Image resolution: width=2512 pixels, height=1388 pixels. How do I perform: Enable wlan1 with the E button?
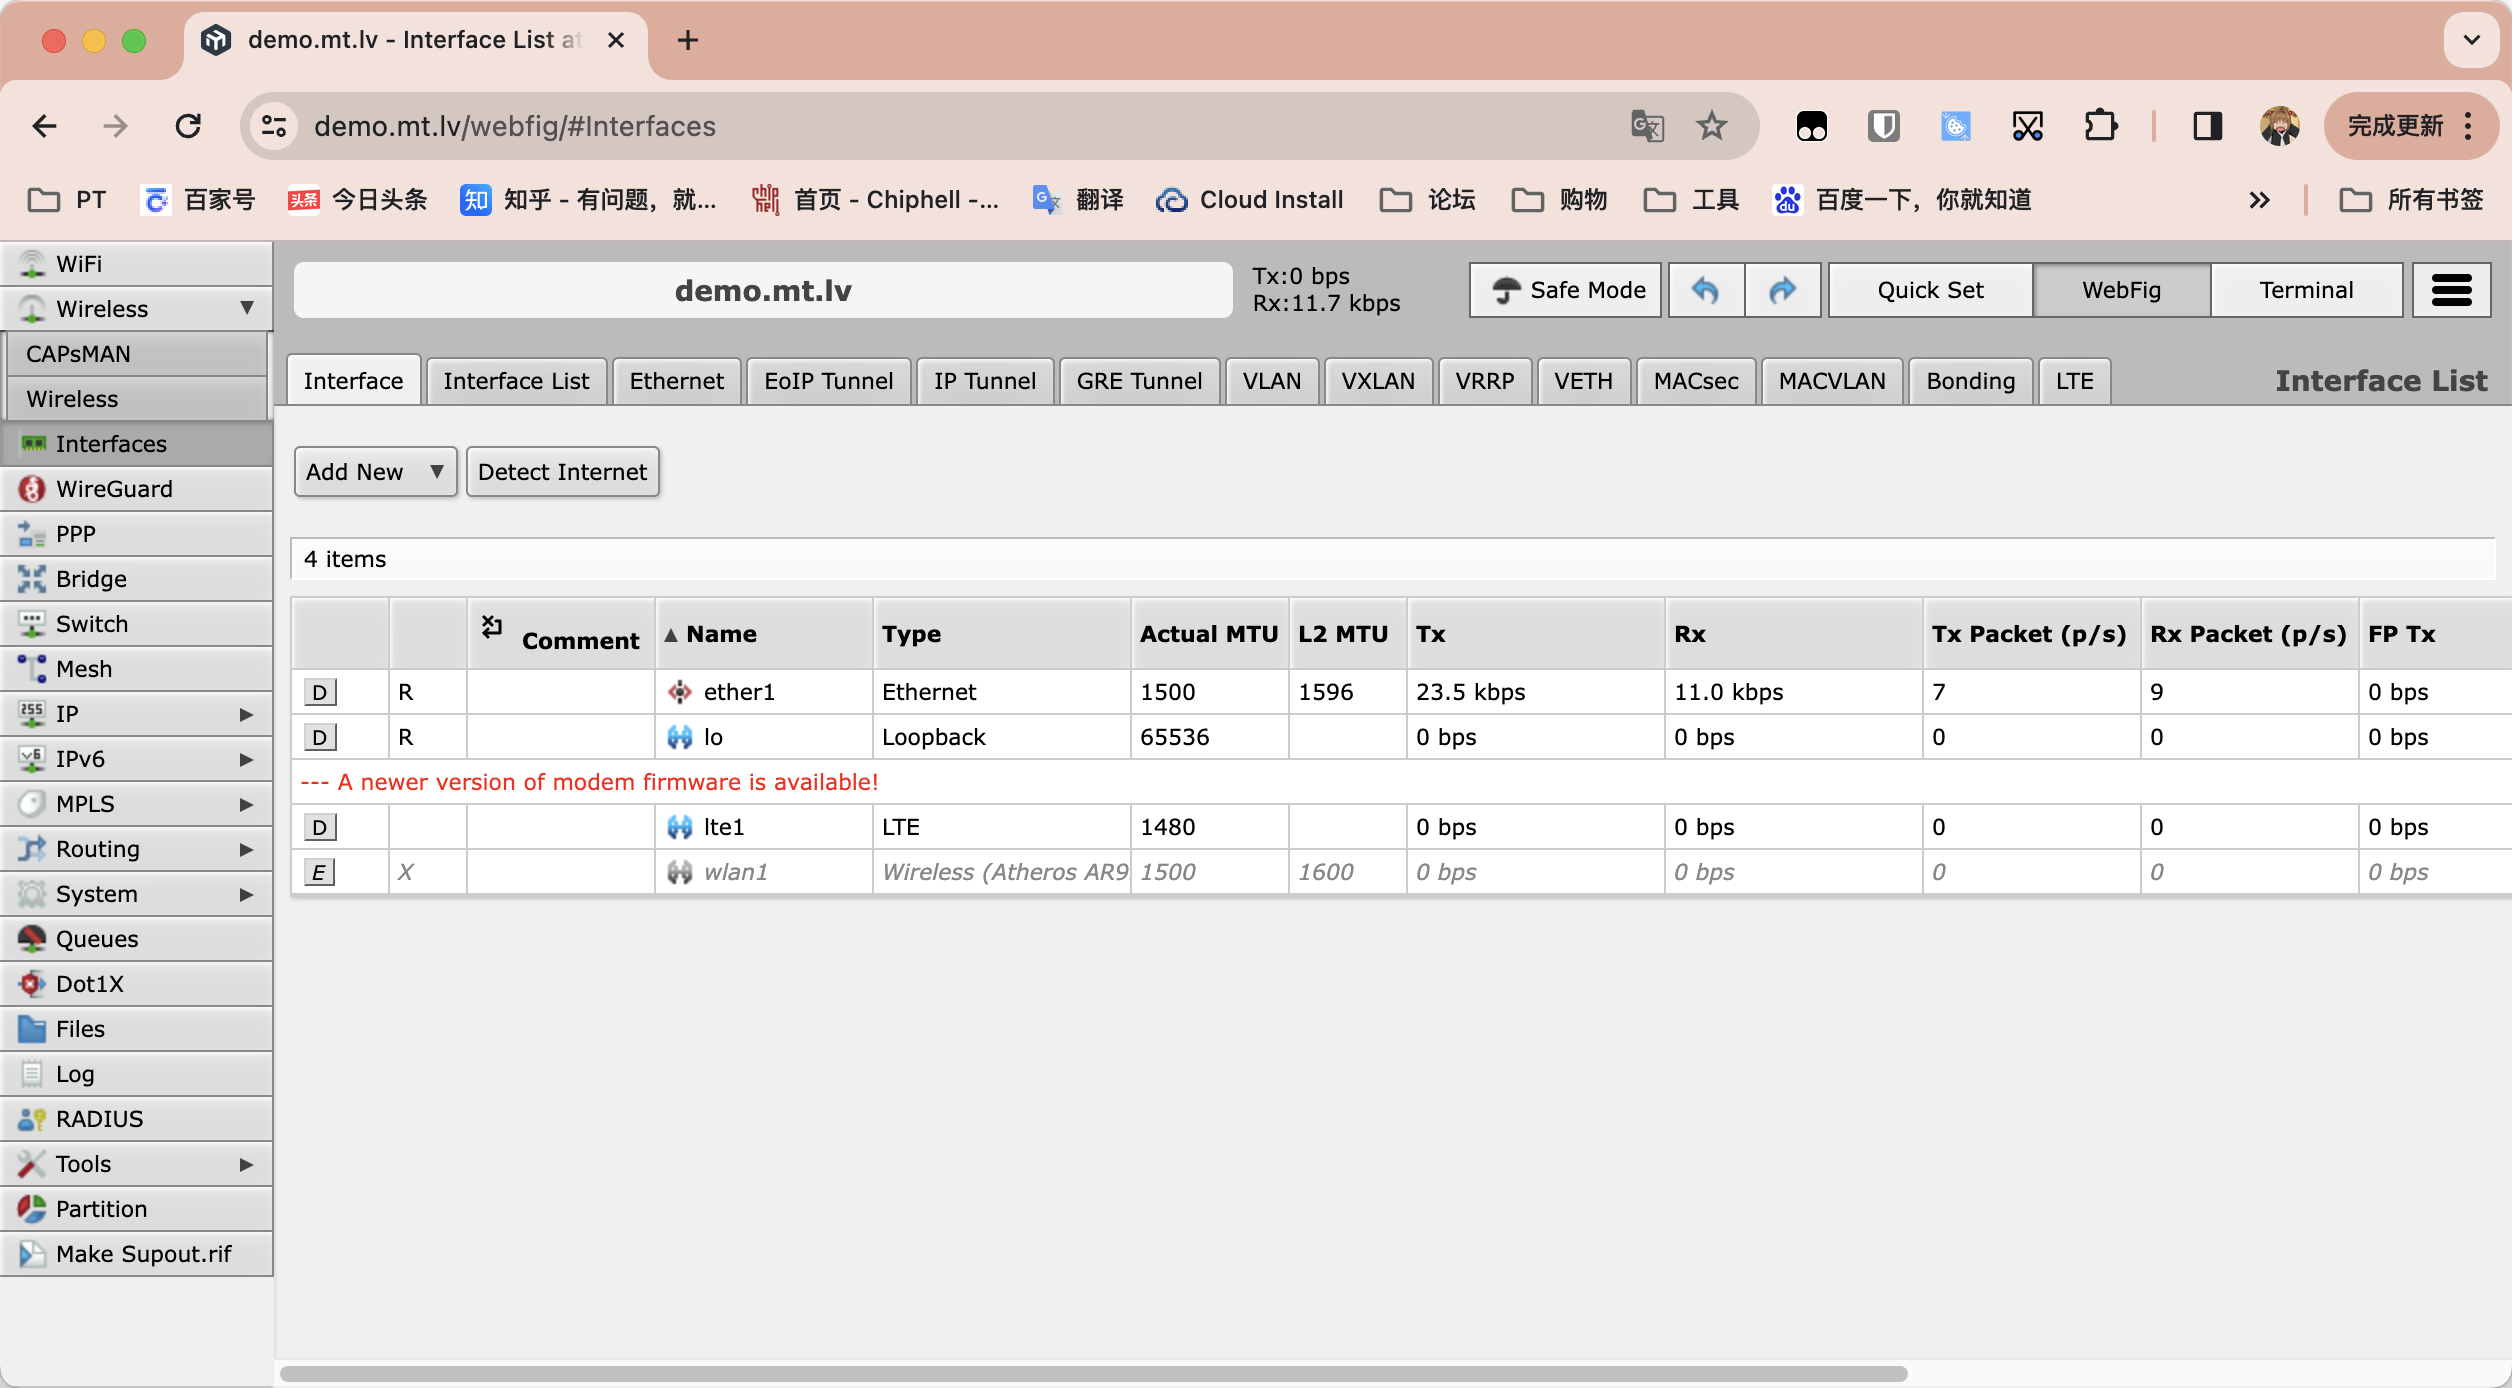click(x=319, y=872)
